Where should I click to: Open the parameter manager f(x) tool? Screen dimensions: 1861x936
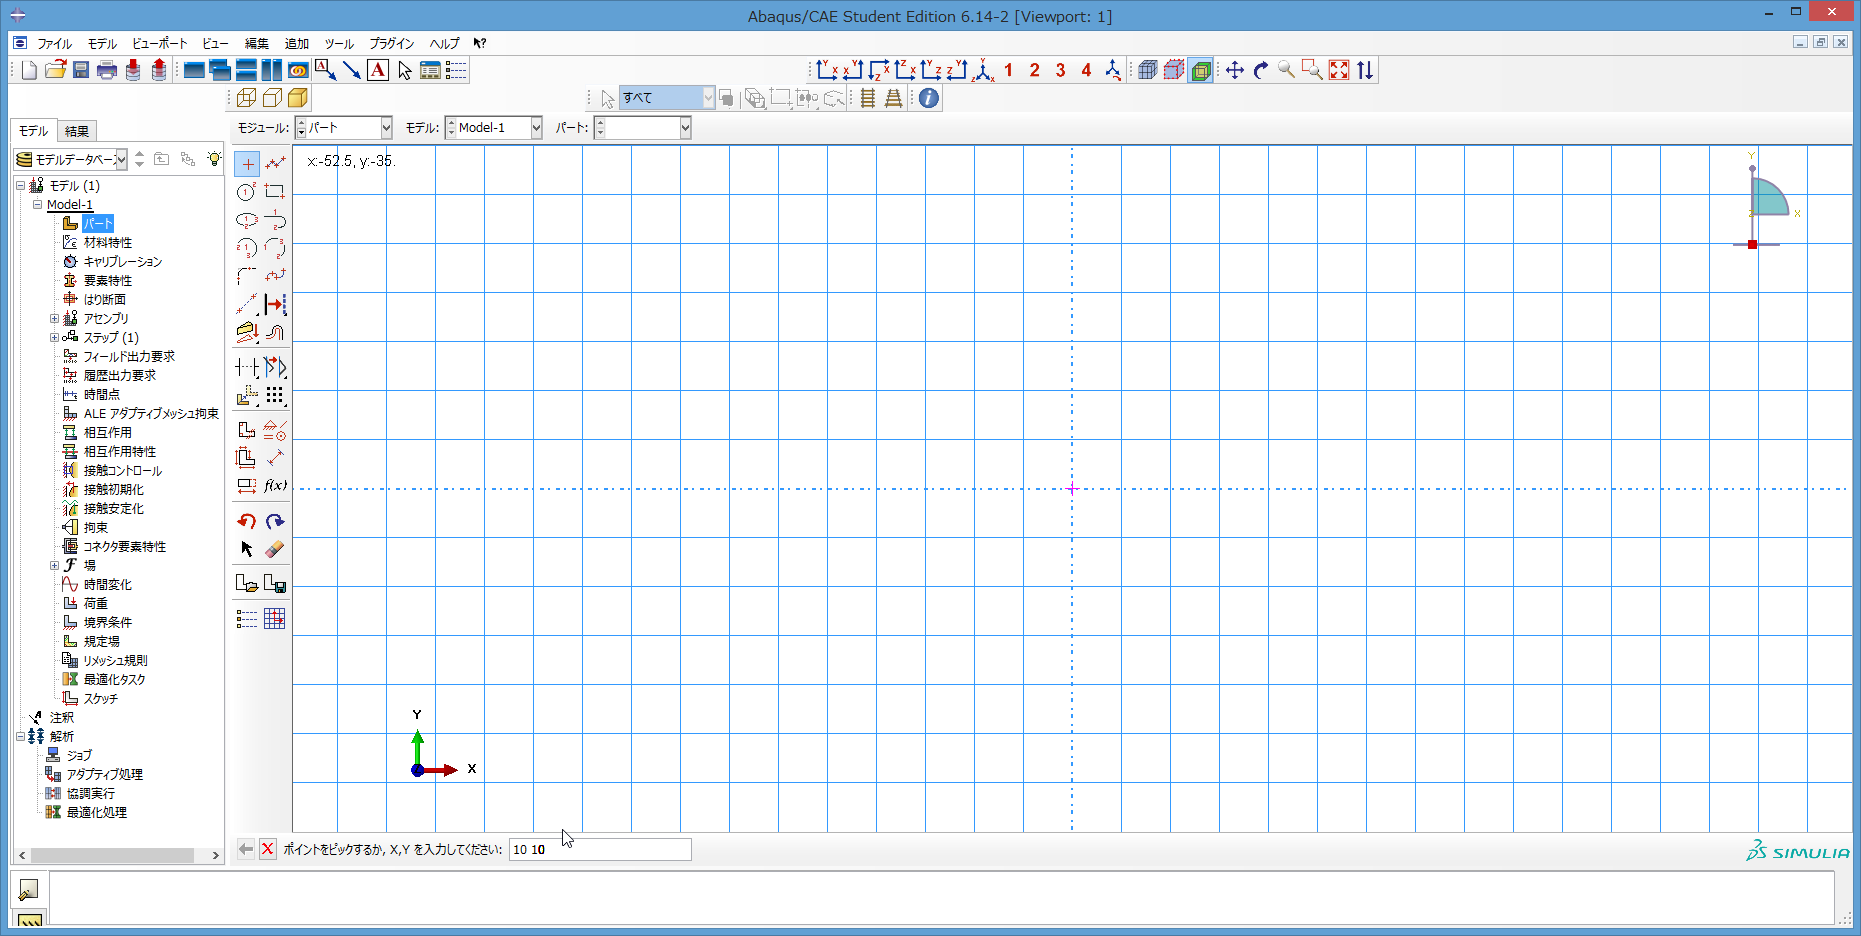(275, 486)
